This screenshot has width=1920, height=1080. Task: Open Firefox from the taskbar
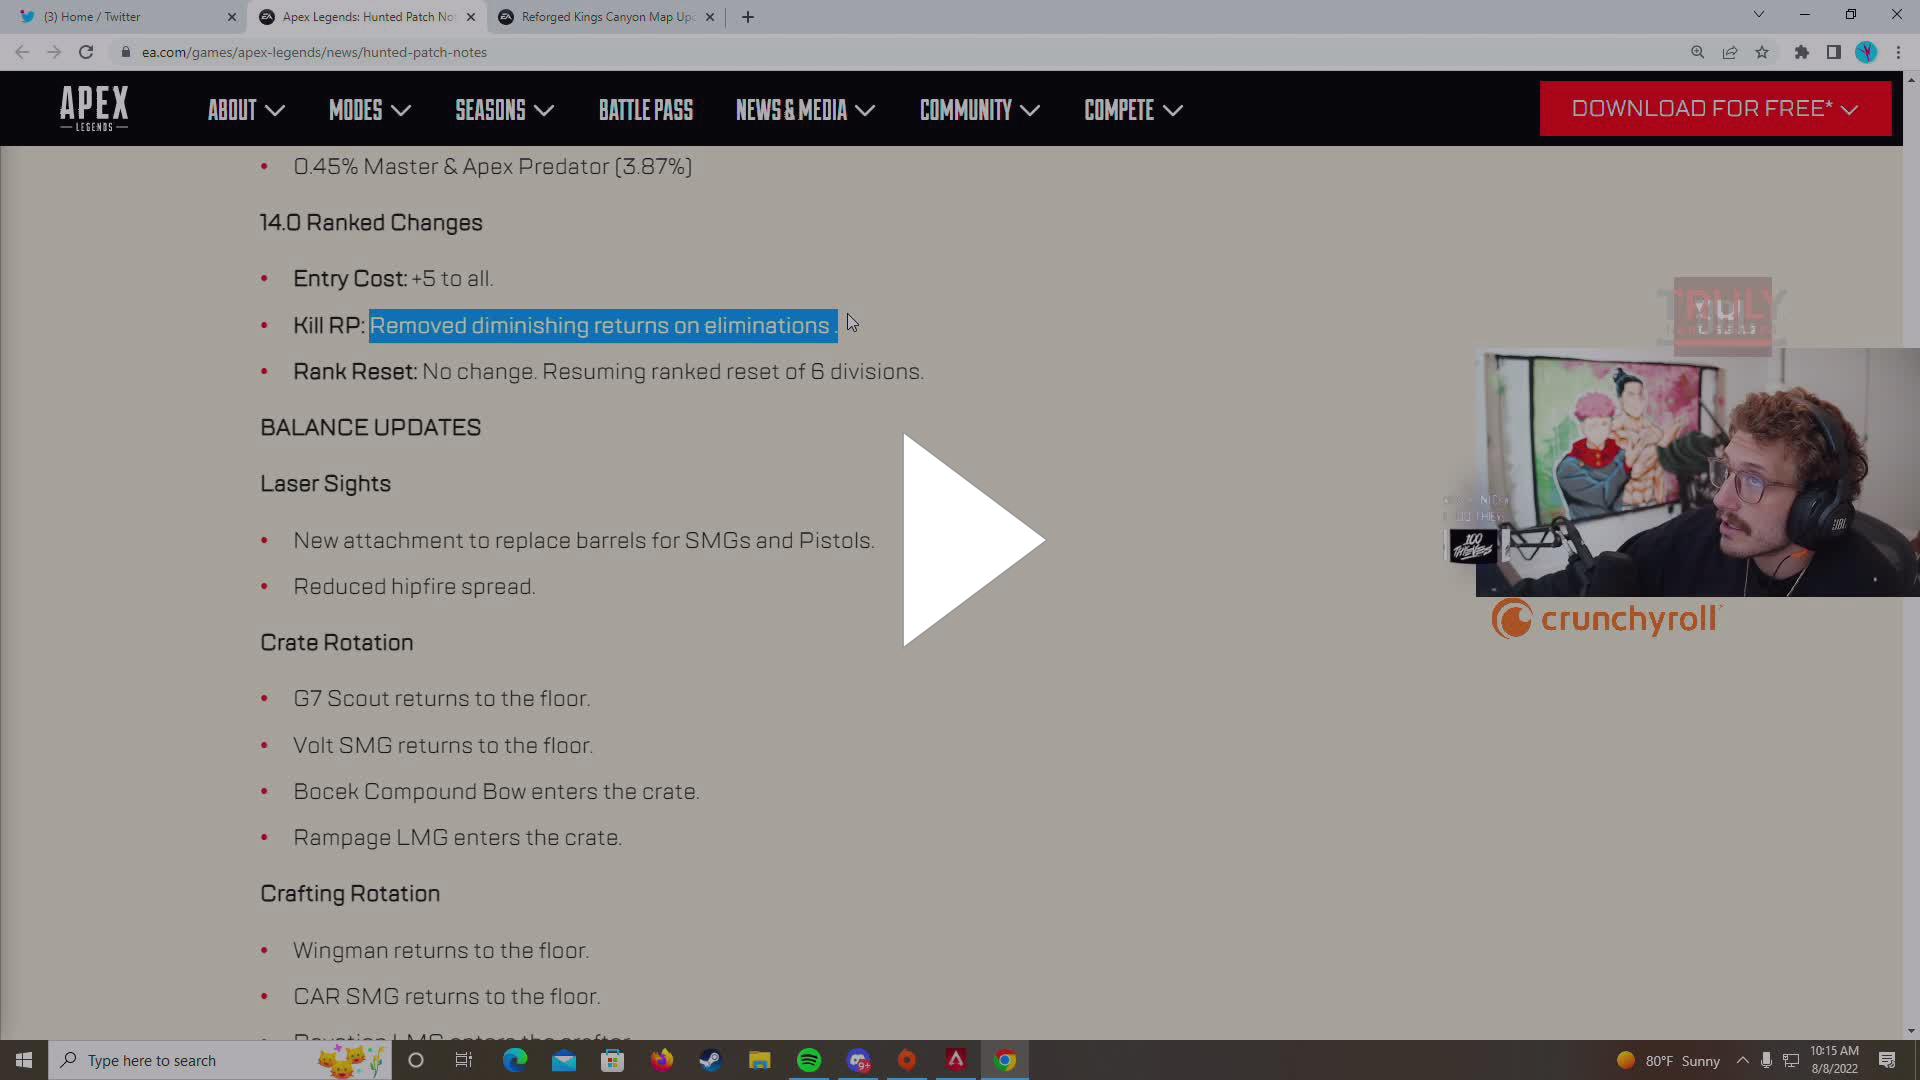click(x=661, y=1060)
